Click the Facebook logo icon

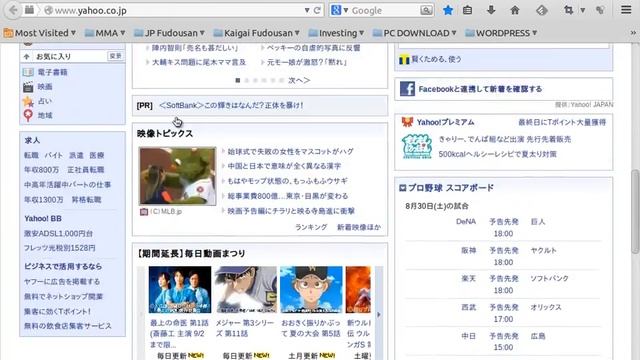point(407,89)
